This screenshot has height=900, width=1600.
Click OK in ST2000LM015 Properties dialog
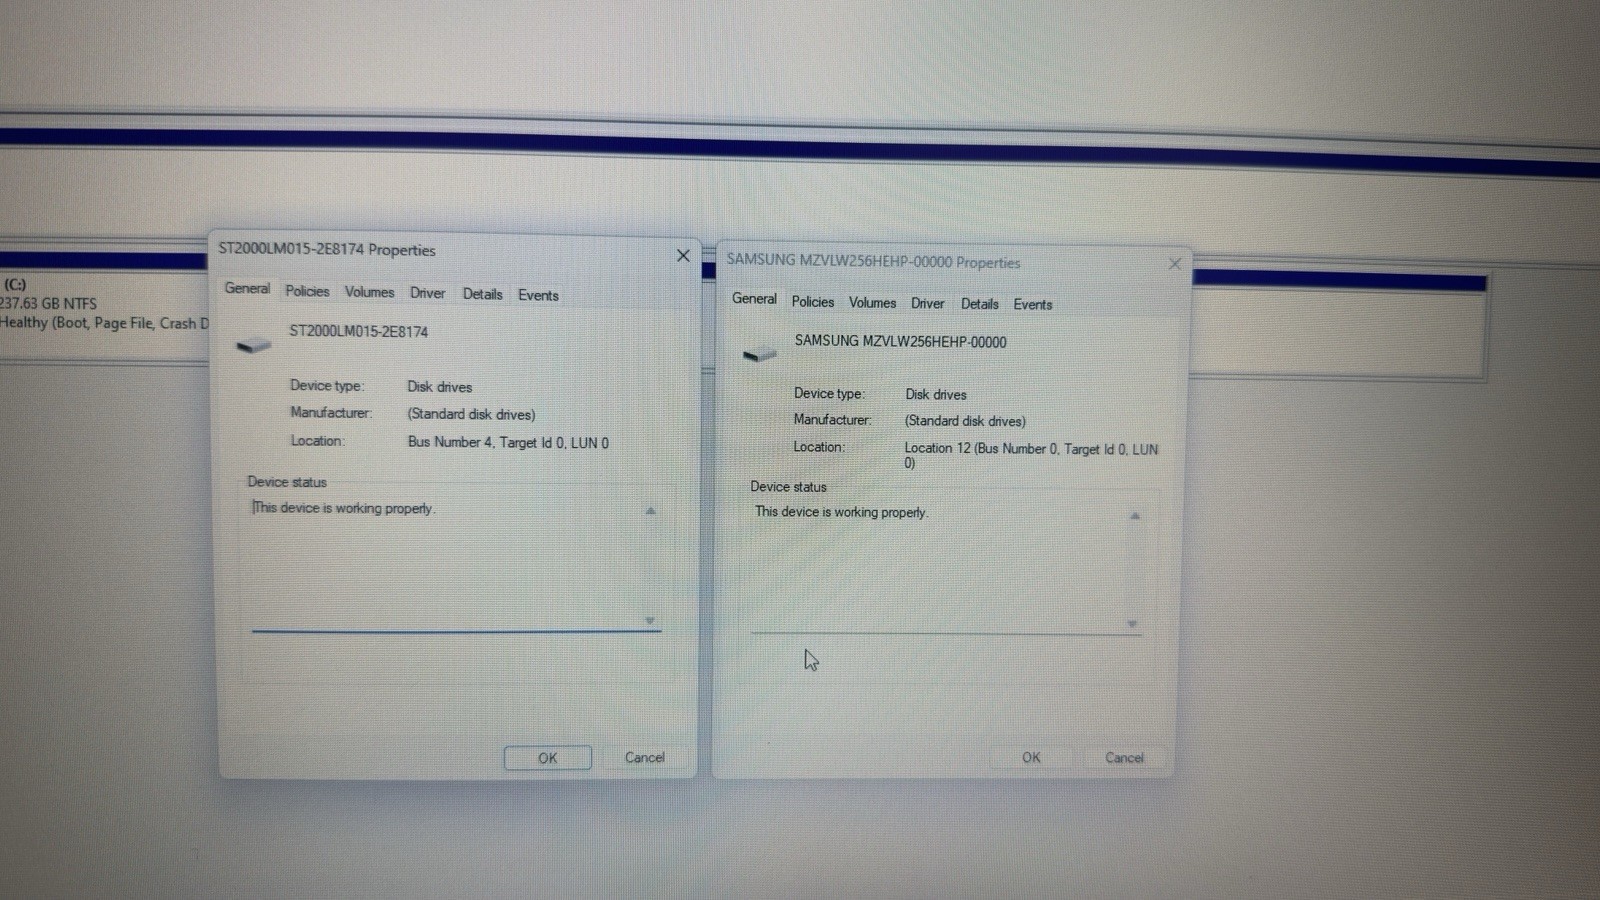click(547, 758)
